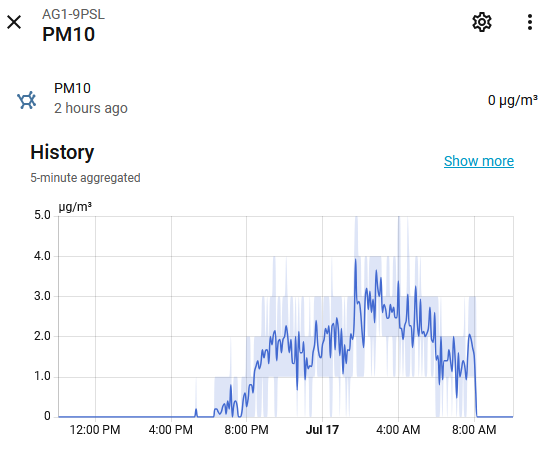Click the AG1-9PSL device name
Viewport: 544px width, 456px height.
pyautogui.click(x=73, y=14)
